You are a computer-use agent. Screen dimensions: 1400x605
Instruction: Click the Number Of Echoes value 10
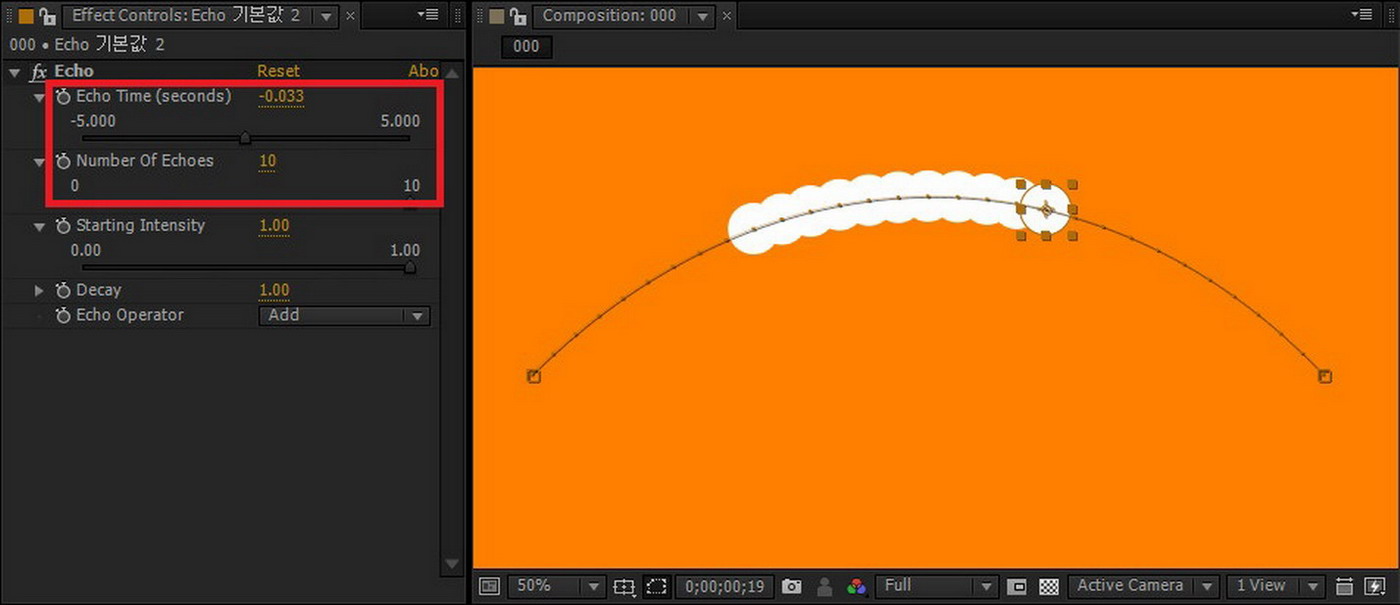click(267, 161)
